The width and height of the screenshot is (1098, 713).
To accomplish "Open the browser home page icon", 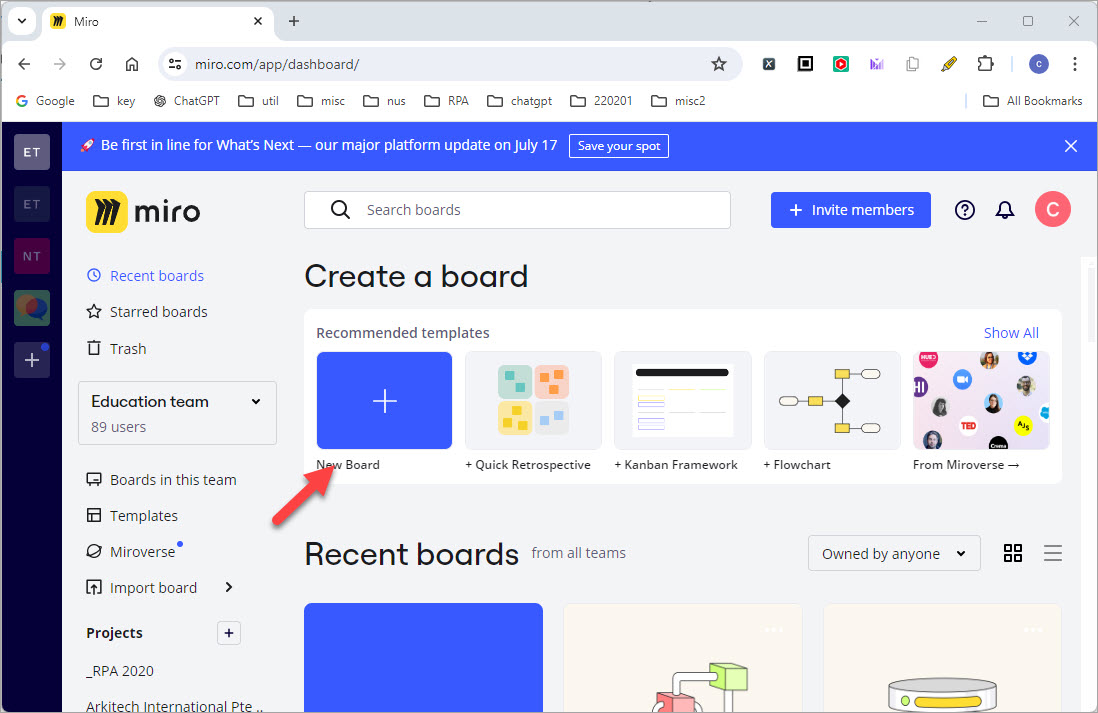I will pos(132,64).
